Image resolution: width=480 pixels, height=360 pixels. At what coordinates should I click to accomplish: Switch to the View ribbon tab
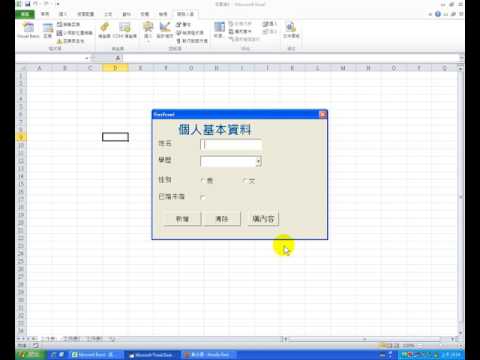click(x=163, y=14)
